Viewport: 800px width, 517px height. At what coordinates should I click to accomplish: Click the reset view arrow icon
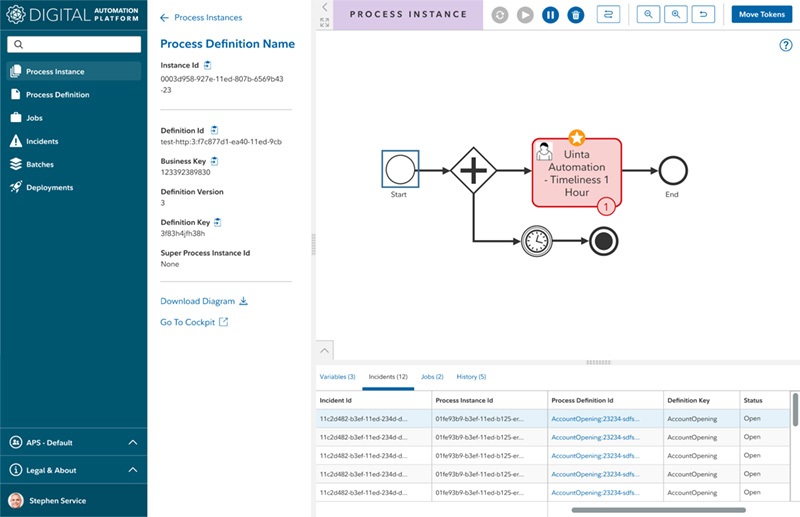click(705, 15)
